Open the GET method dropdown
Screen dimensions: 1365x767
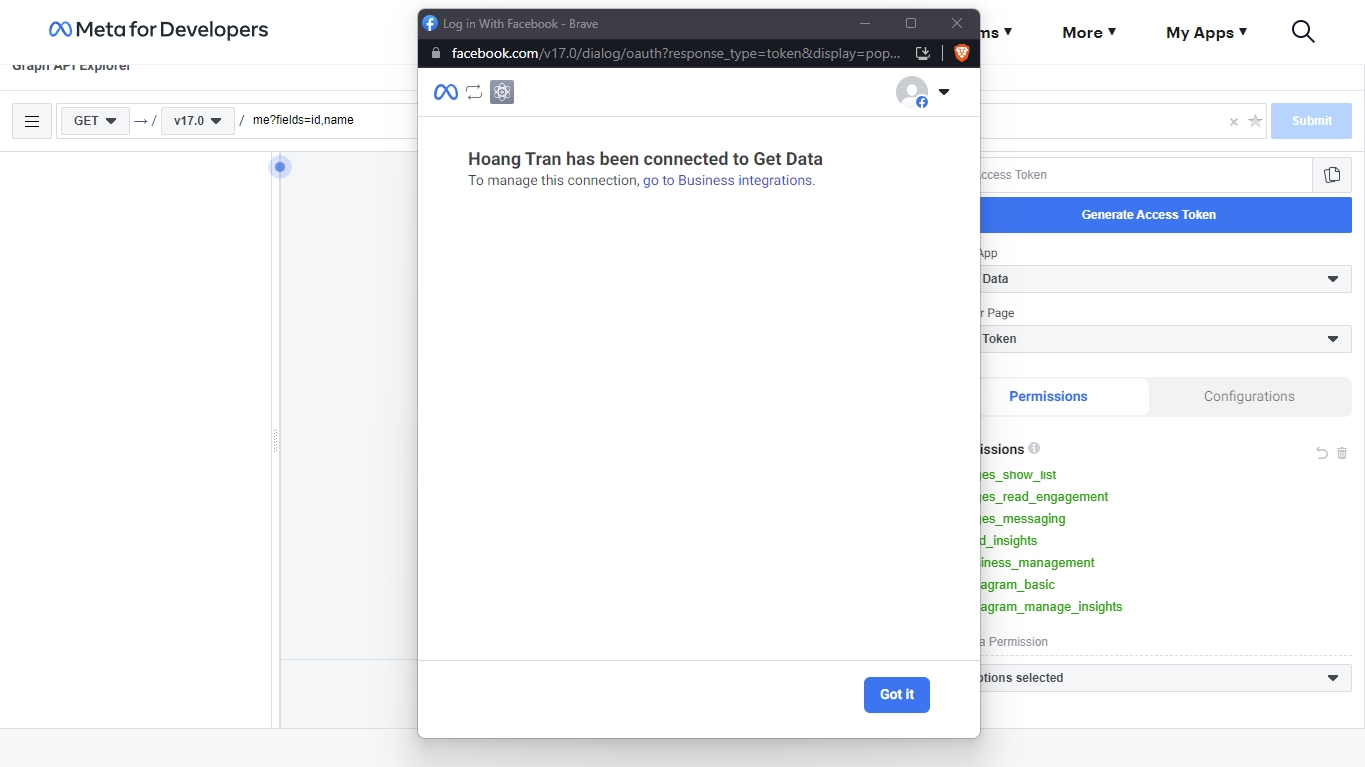(x=95, y=121)
